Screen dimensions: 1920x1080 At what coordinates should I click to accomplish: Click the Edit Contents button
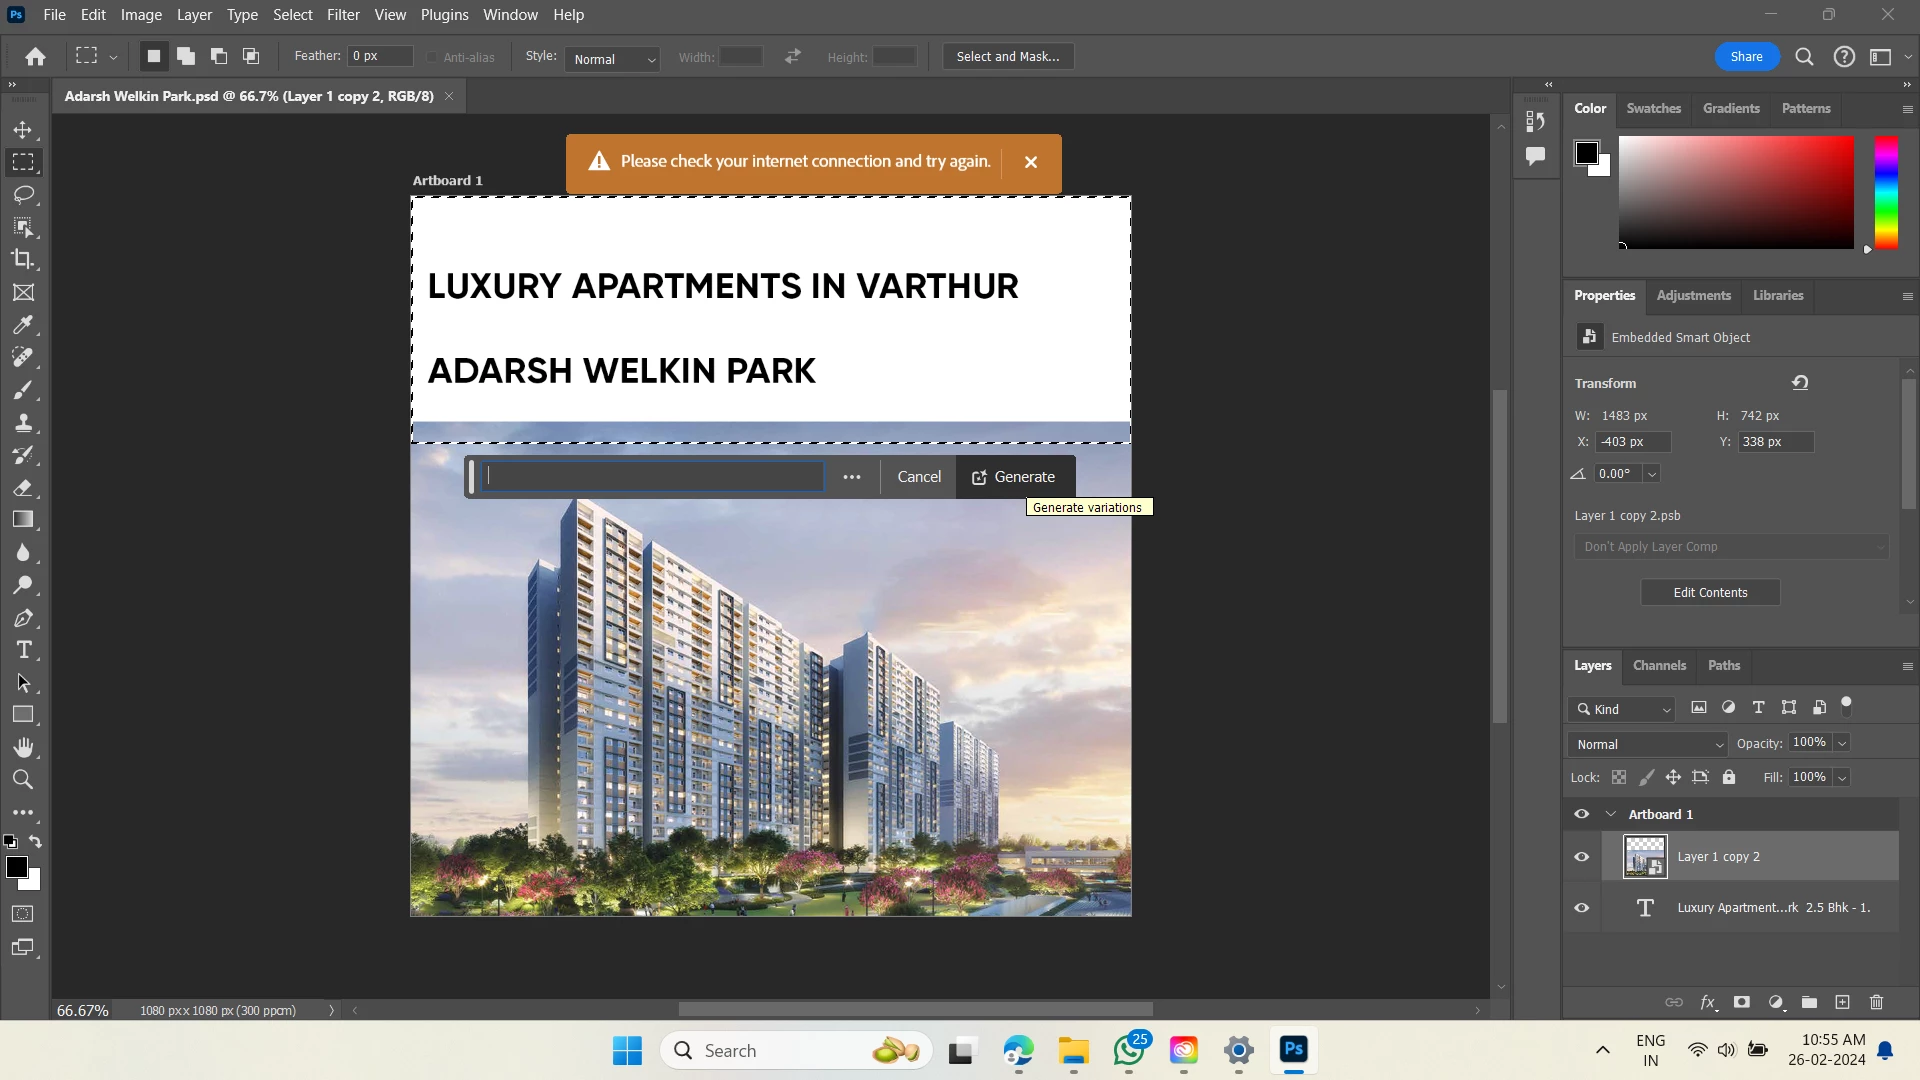(1710, 592)
